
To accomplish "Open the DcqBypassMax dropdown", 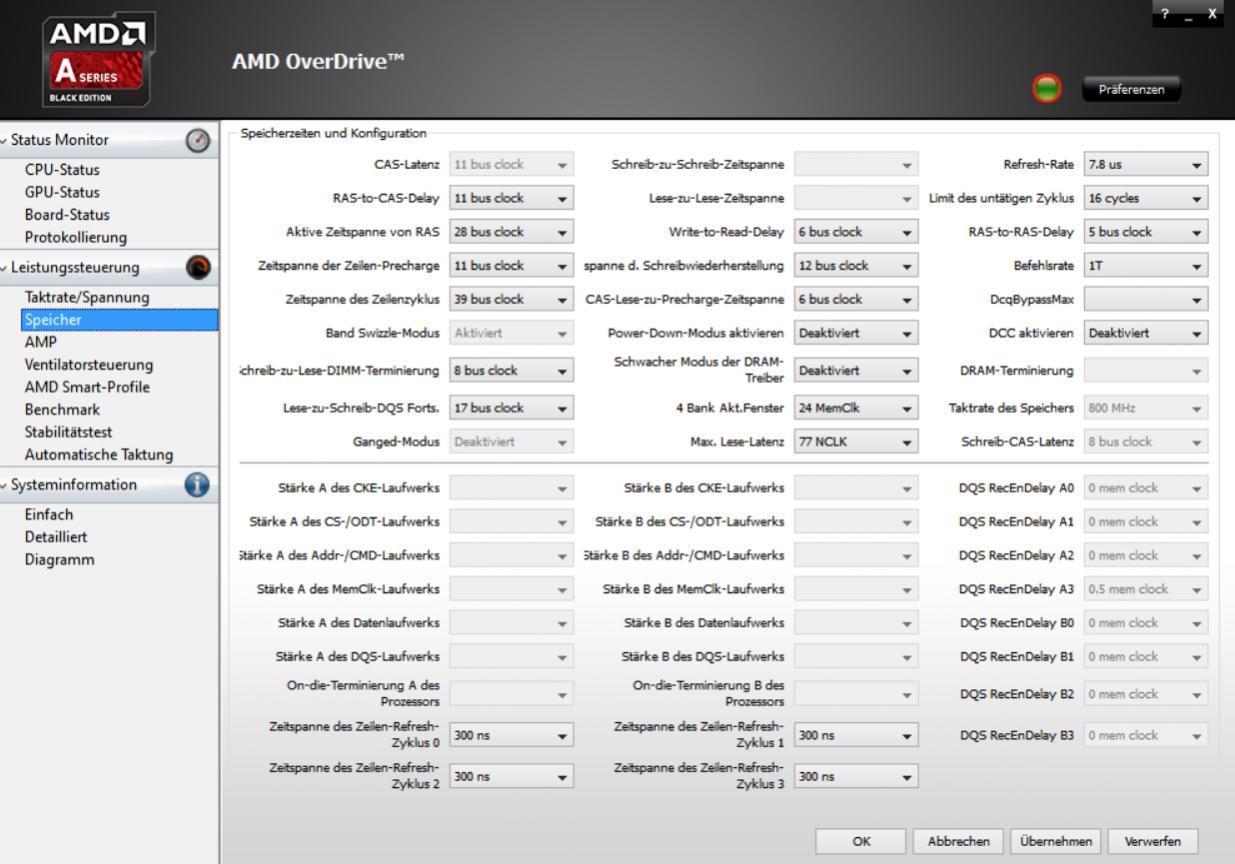I will click(x=1146, y=299).
